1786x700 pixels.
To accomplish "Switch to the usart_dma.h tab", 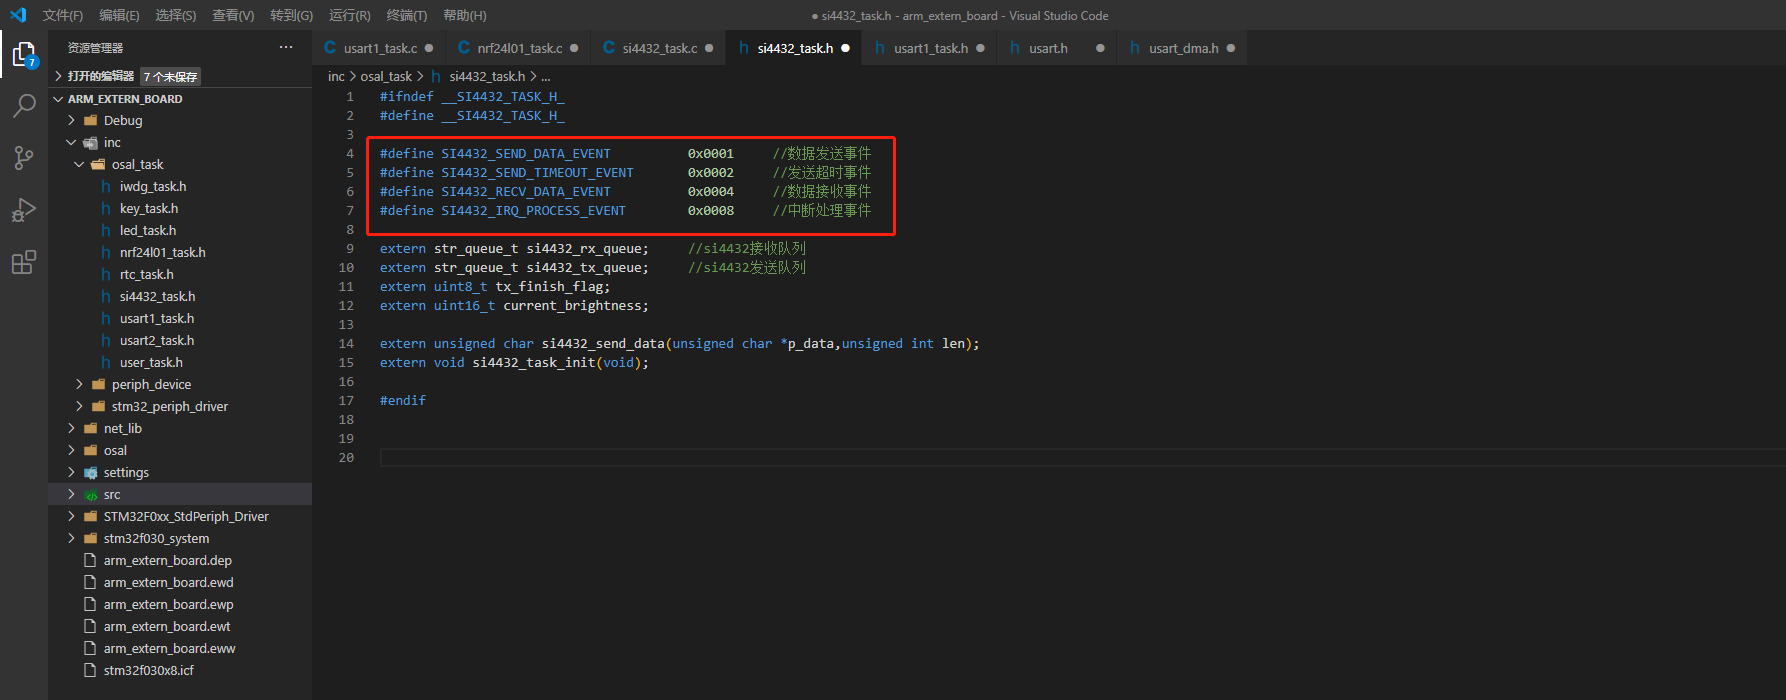I will pyautogui.click(x=1183, y=48).
